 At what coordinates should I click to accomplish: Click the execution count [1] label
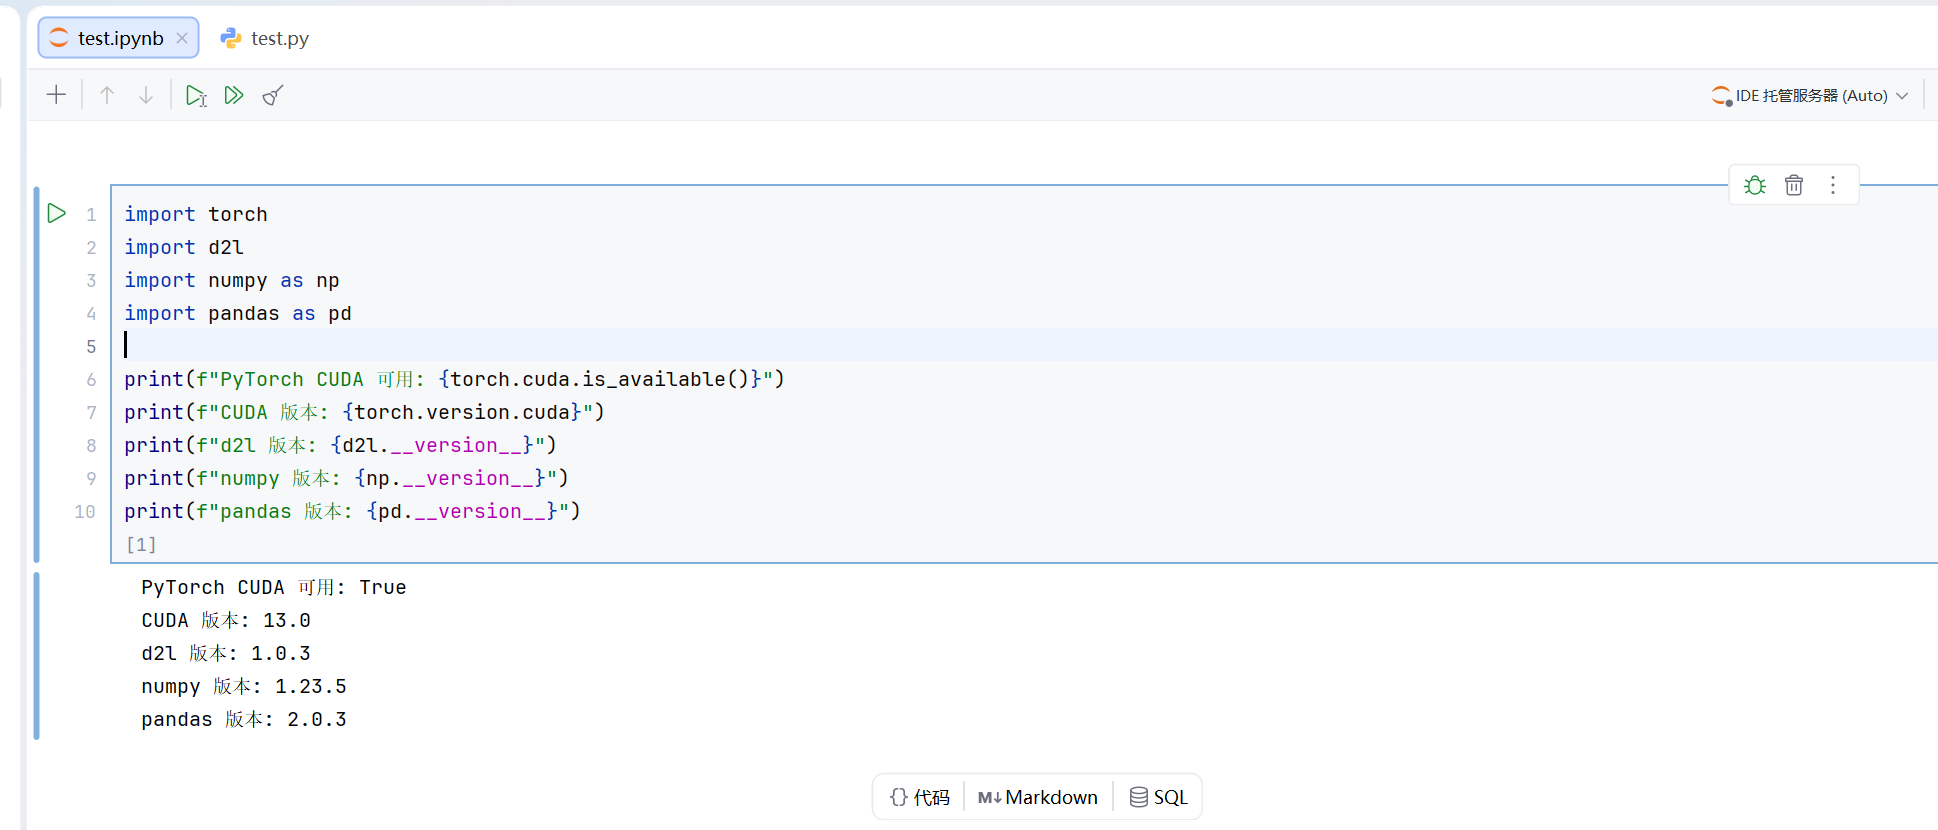coord(141,544)
